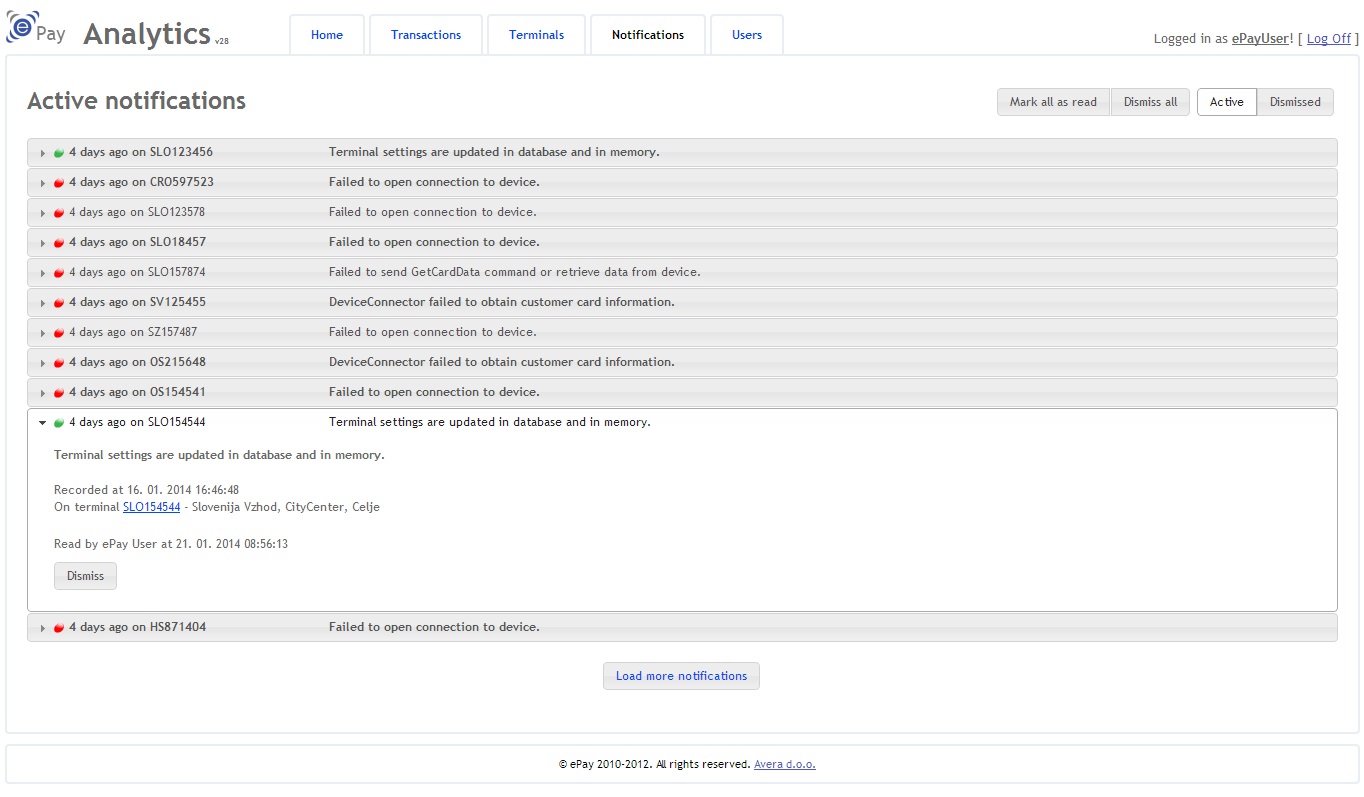Show Active notifications filter
Viewport: 1364px width, 797px height.
click(x=1227, y=102)
